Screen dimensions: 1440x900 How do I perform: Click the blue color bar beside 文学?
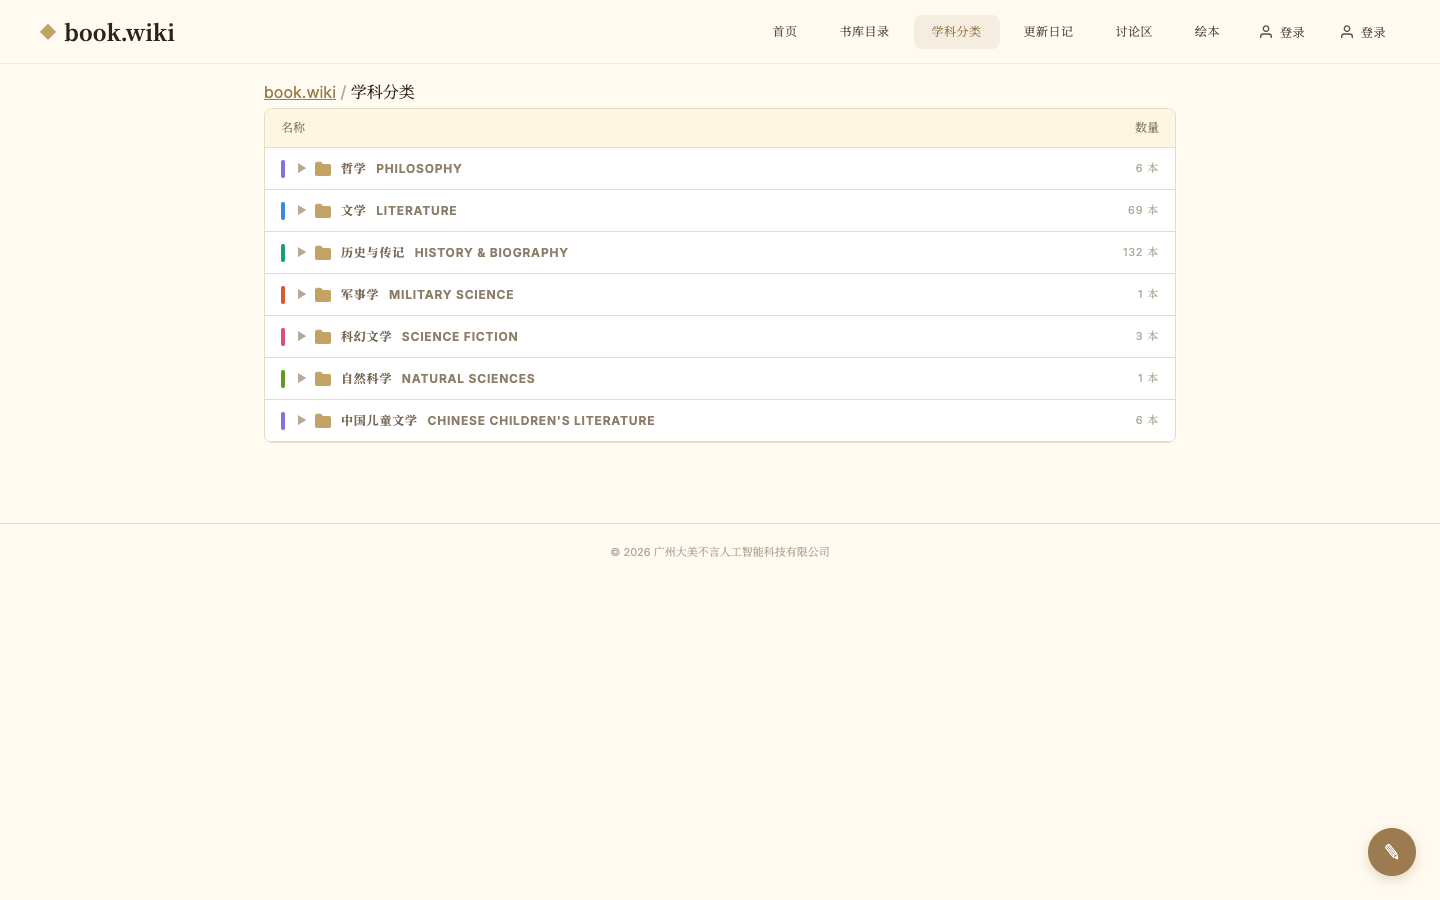[283, 211]
